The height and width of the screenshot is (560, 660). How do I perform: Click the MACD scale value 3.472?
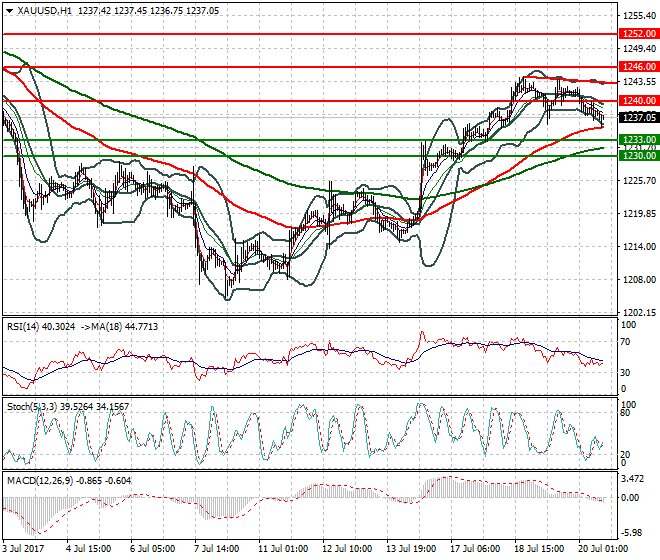[x=633, y=479]
